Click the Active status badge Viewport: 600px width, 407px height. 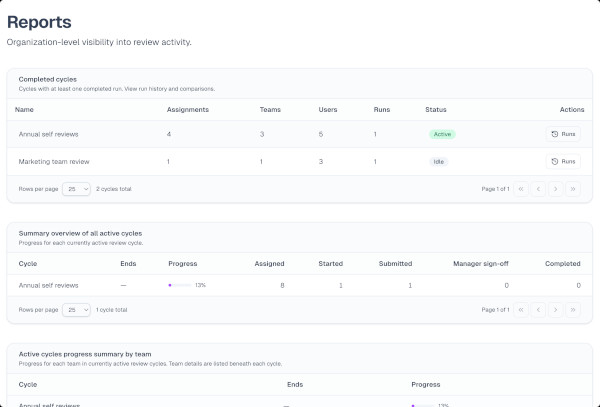[442, 134]
